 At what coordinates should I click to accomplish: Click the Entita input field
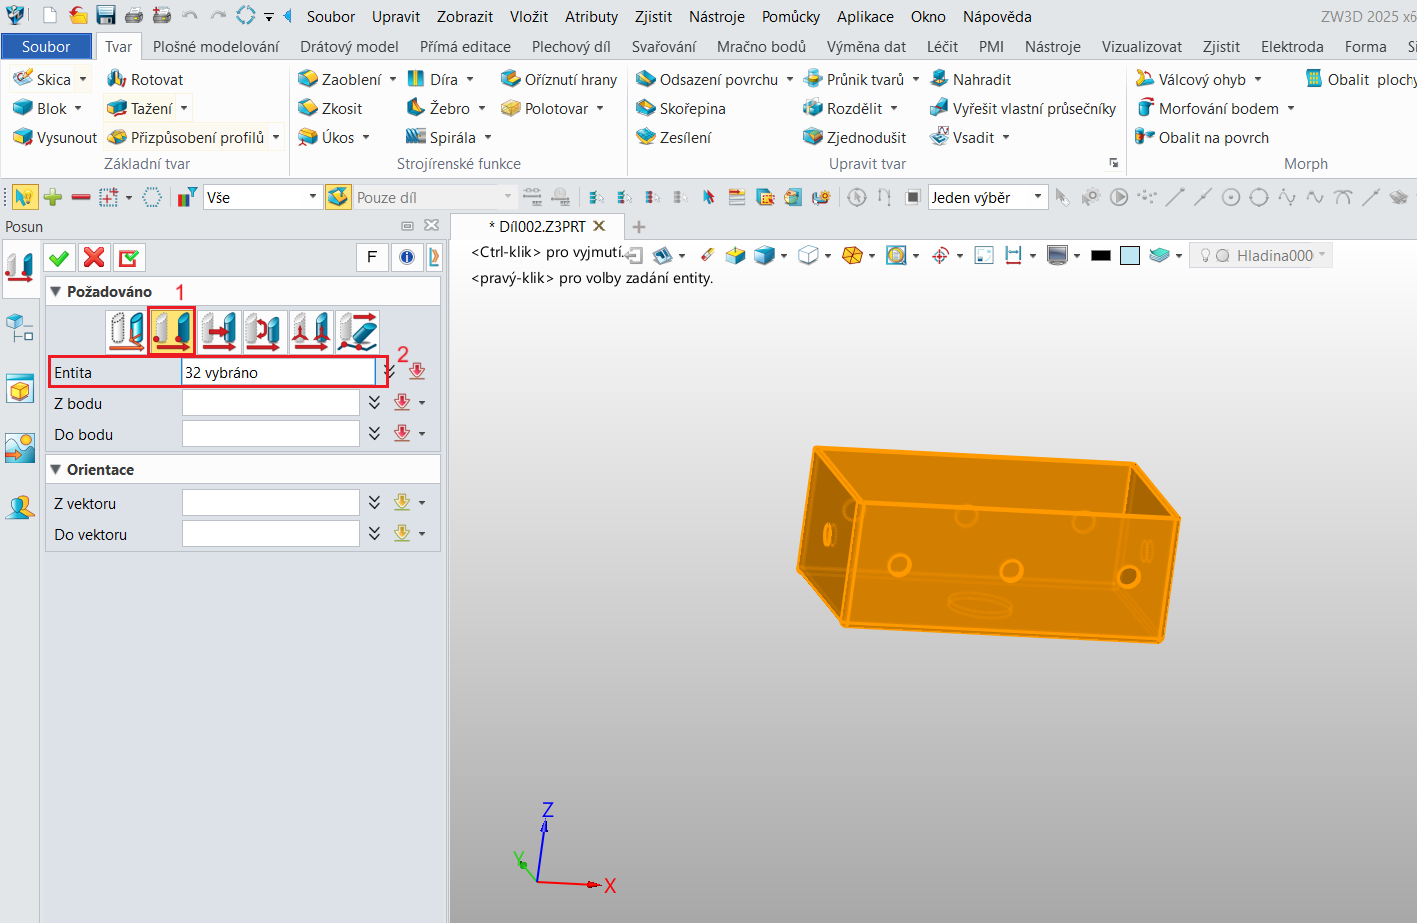(279, 372)
